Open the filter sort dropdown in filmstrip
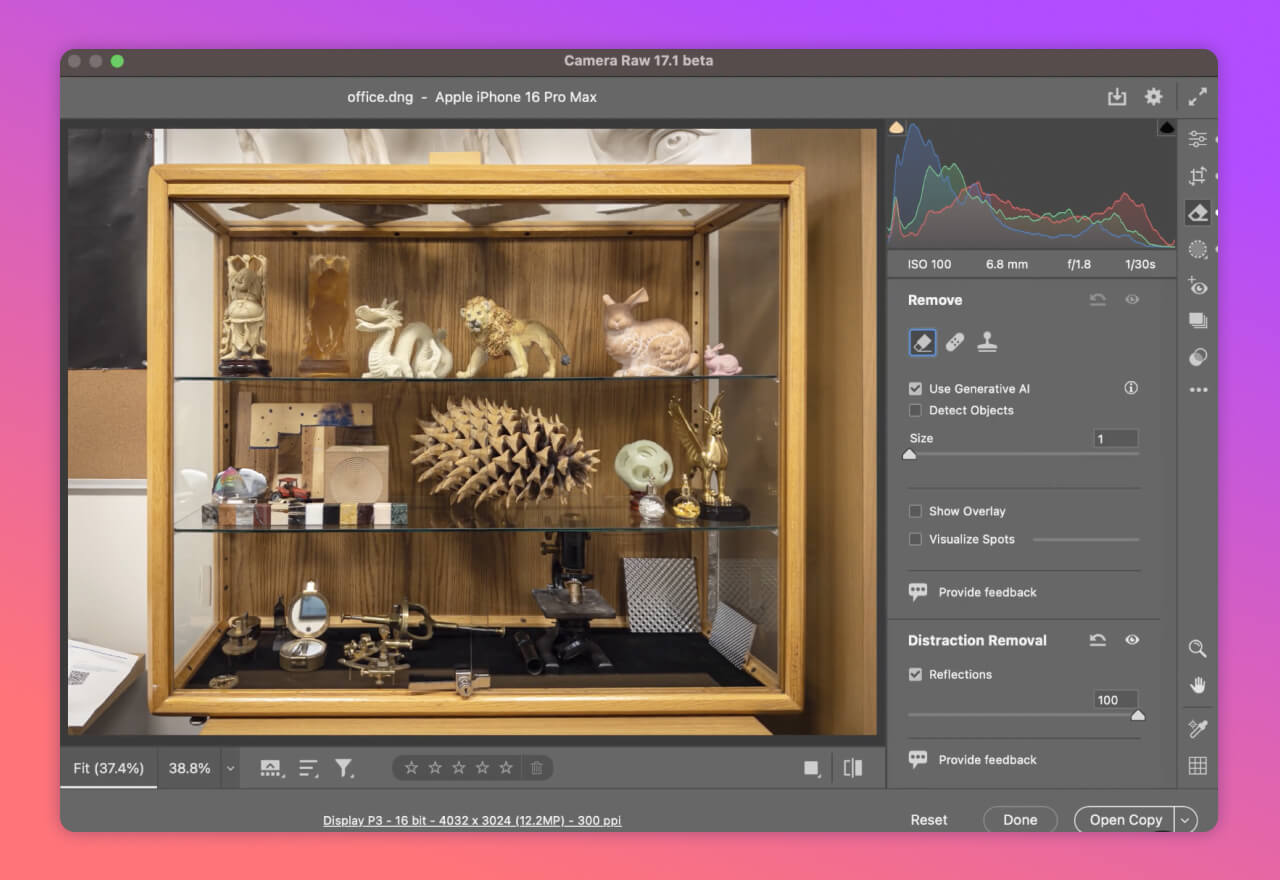 (344, 768)
